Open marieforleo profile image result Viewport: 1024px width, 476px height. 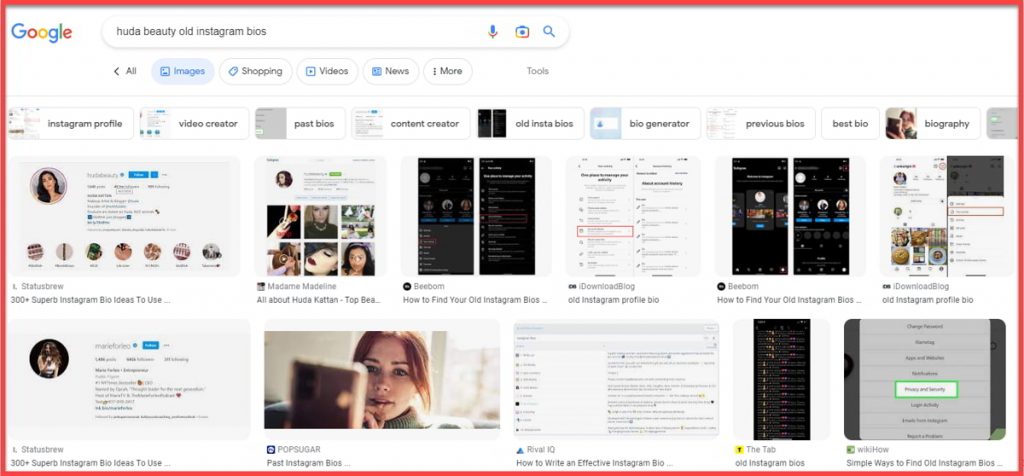[x=129, y=379]
